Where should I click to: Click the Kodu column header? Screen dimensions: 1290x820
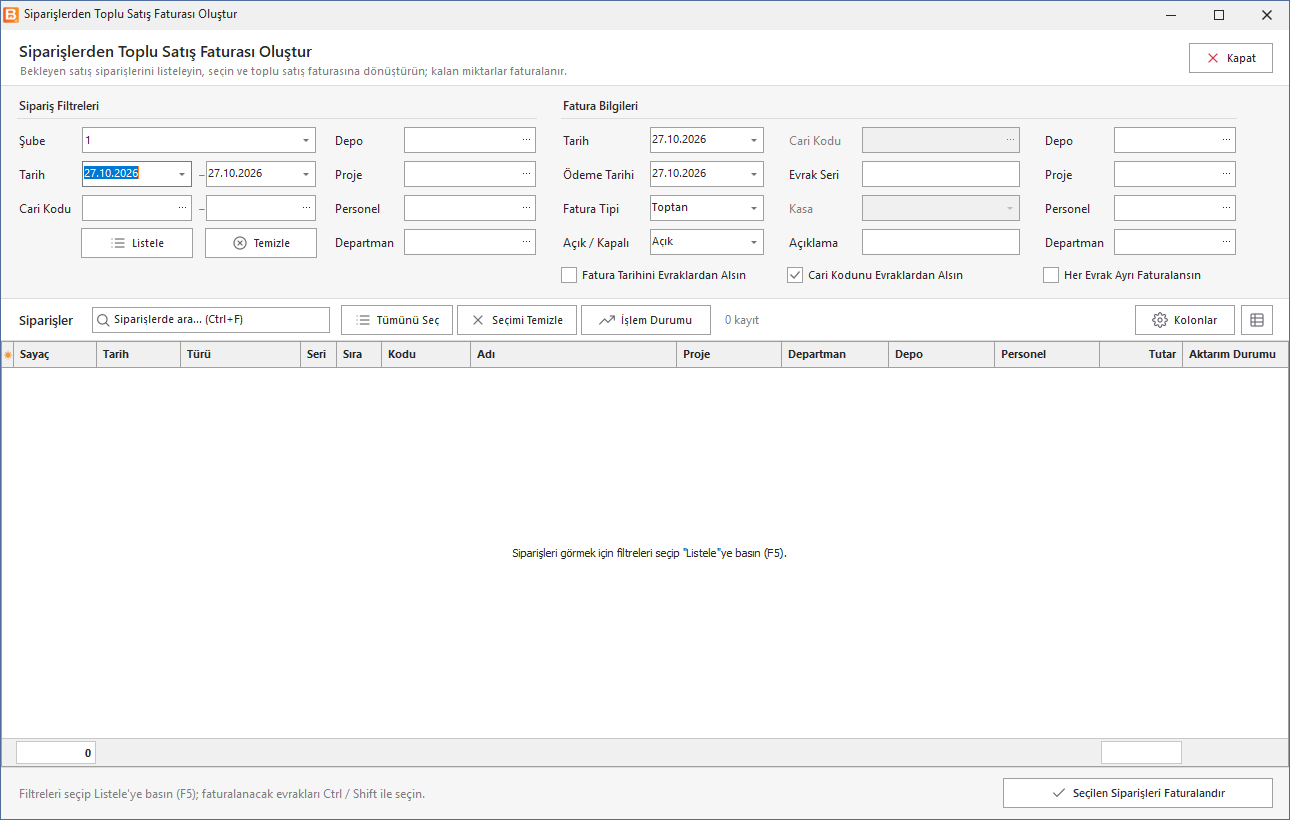pyautogui.click(x=426, y=354)
